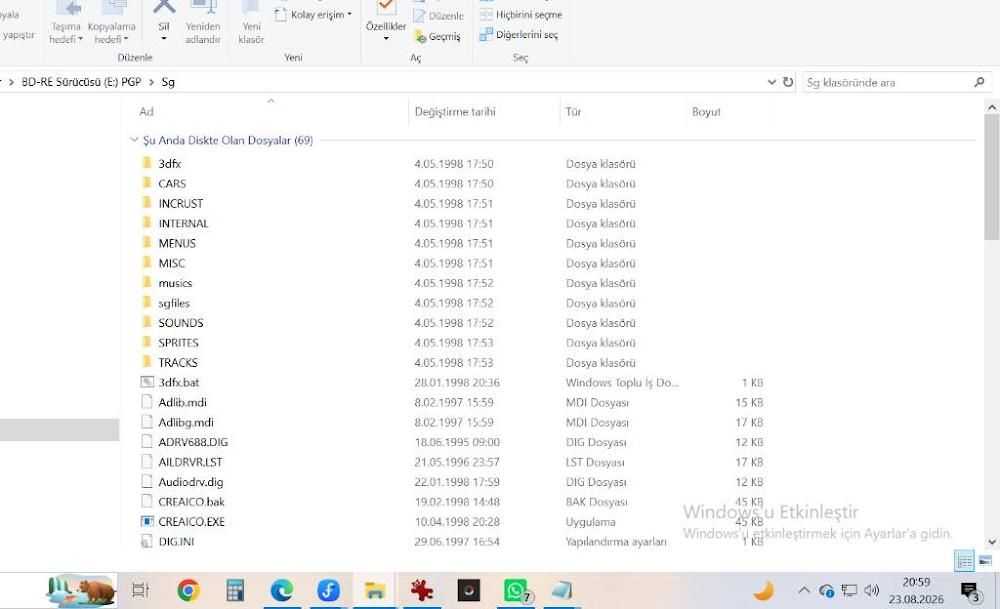Sort by Değiştirme tarihi column header

pyautogui.click(x=455, y=112)
